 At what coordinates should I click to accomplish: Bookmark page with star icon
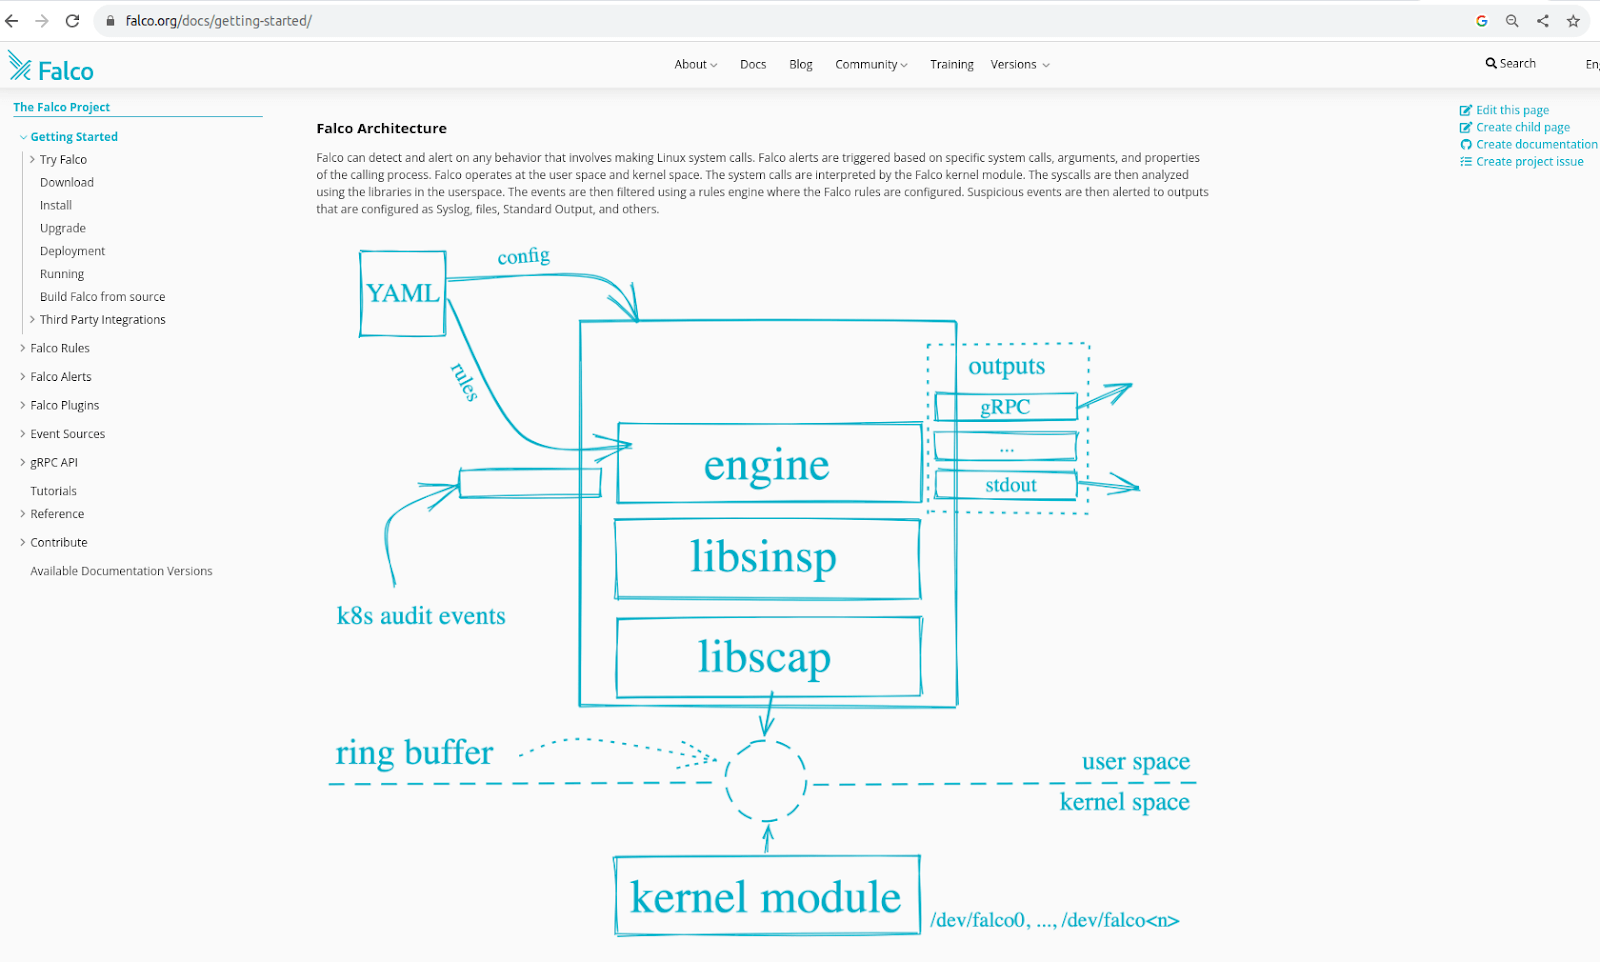1573,21
